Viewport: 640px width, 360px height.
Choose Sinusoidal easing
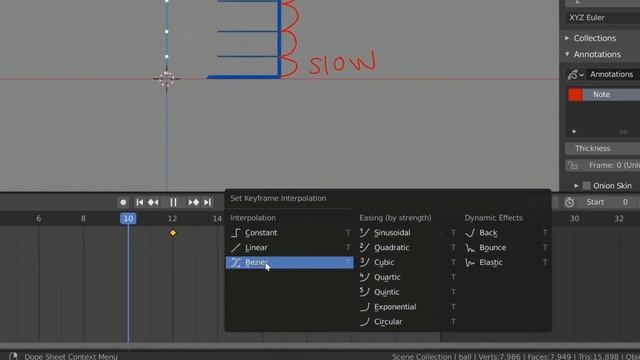coord(408,233)
